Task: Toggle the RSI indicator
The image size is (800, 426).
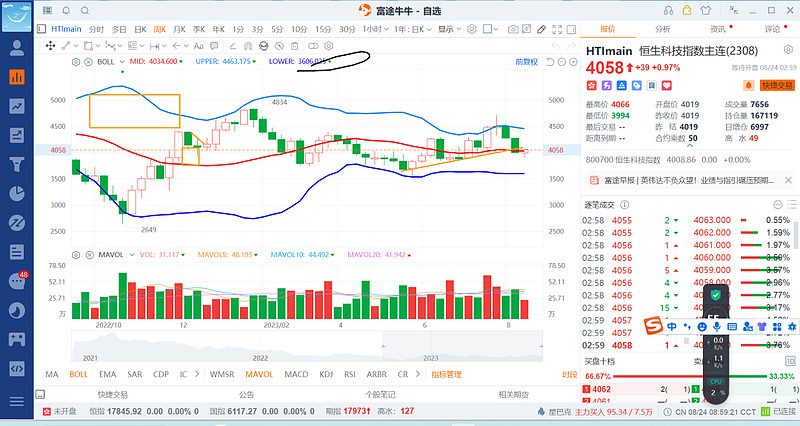Action: click(349, 374)
